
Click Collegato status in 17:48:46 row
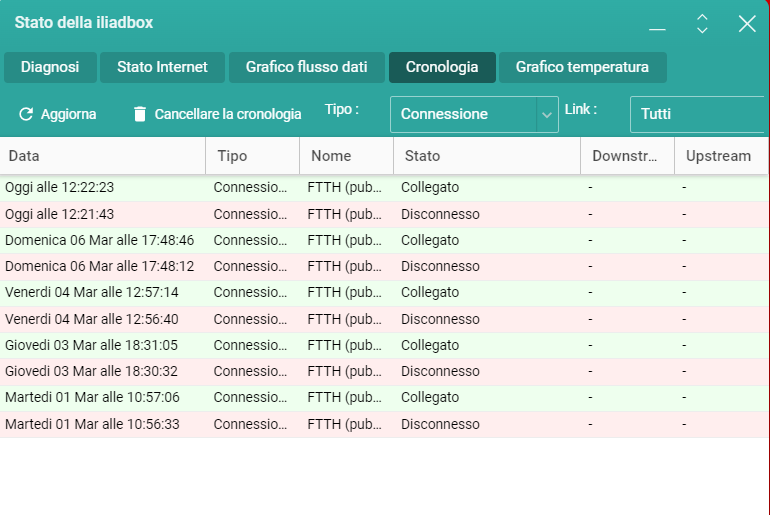(x=430, y=241)
